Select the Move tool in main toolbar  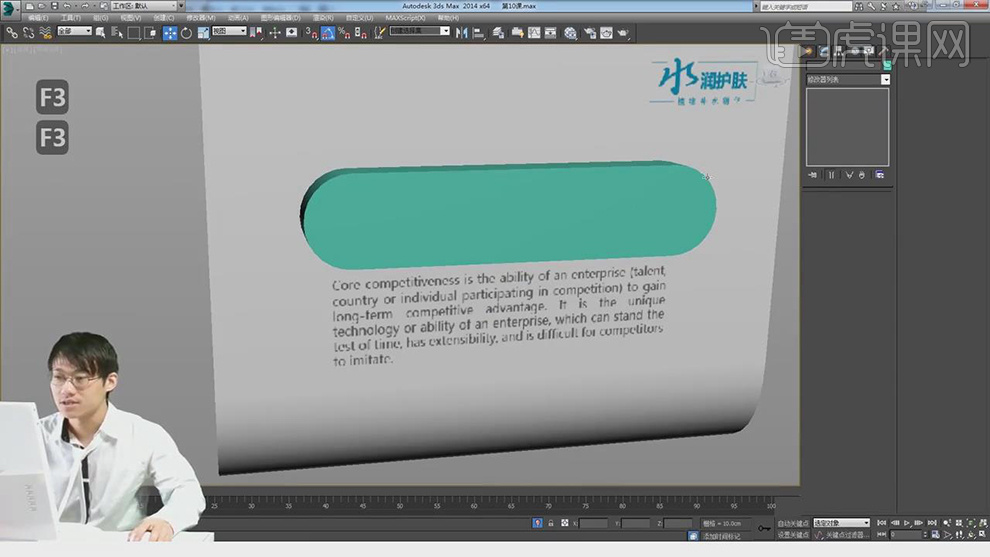pyautogui.click(x=169, y=32)
